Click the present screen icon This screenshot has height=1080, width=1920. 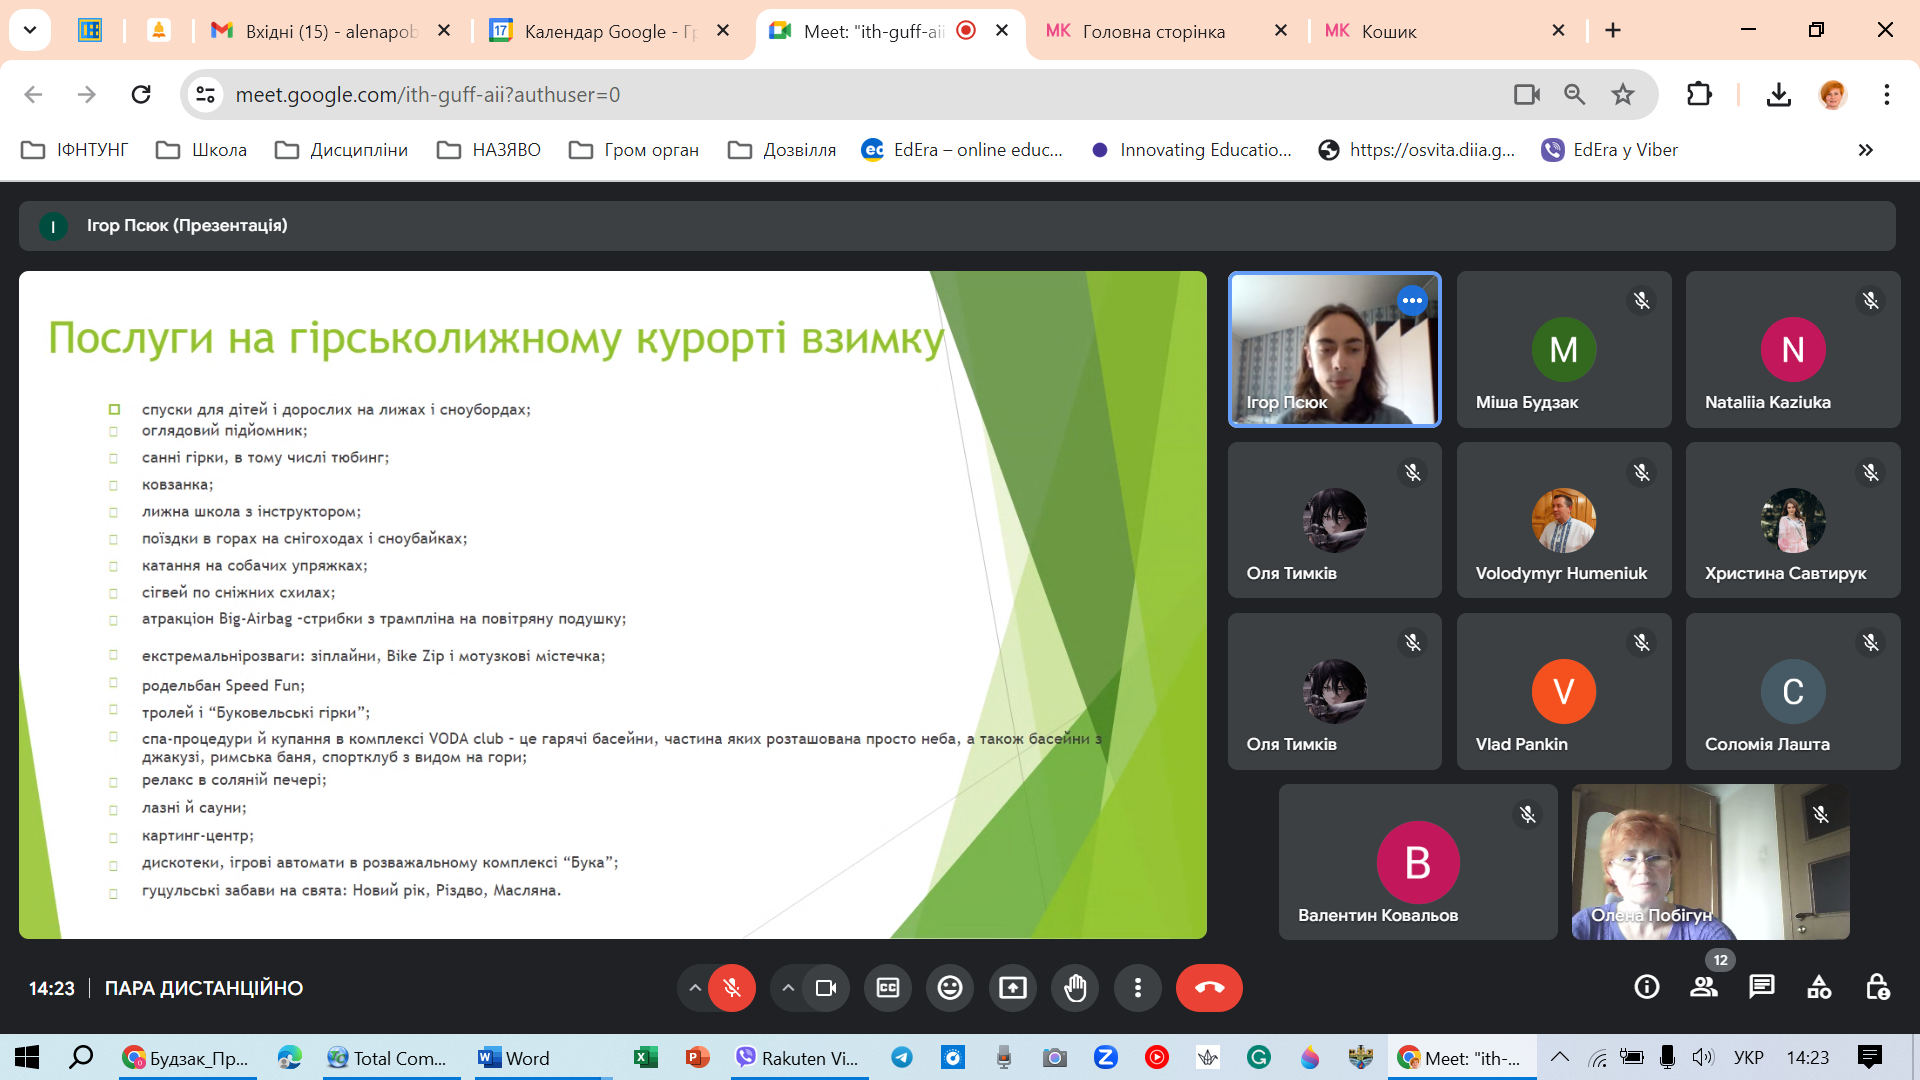1012,988
